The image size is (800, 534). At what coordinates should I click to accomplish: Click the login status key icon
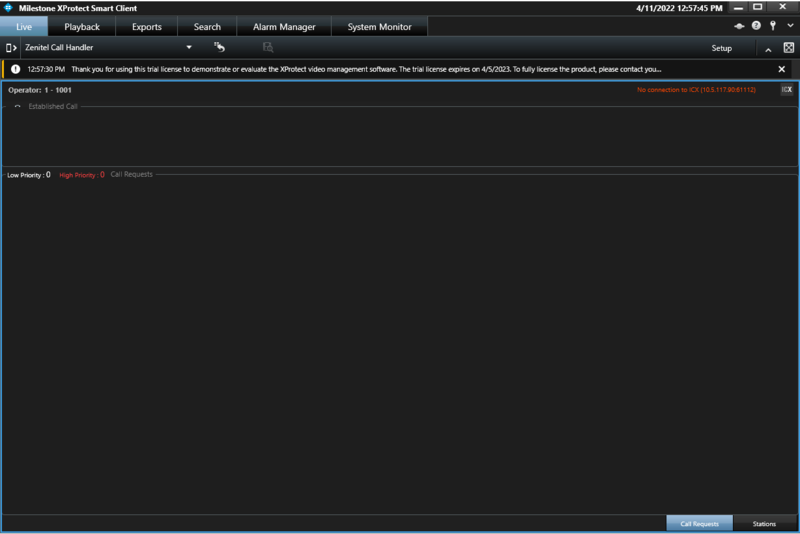click(773, 26)
